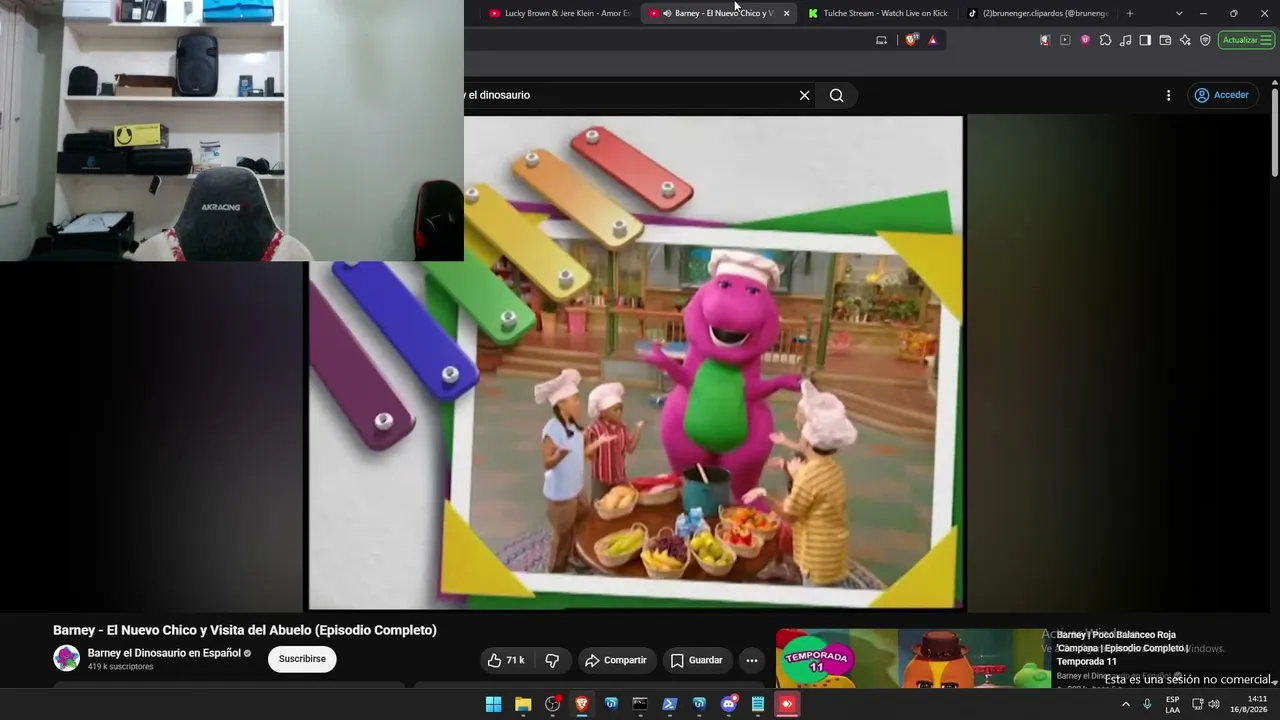Open the terminal window in taskbar
The width and height of the screenshot is (1280, 720).
click(x=640, y=704)
